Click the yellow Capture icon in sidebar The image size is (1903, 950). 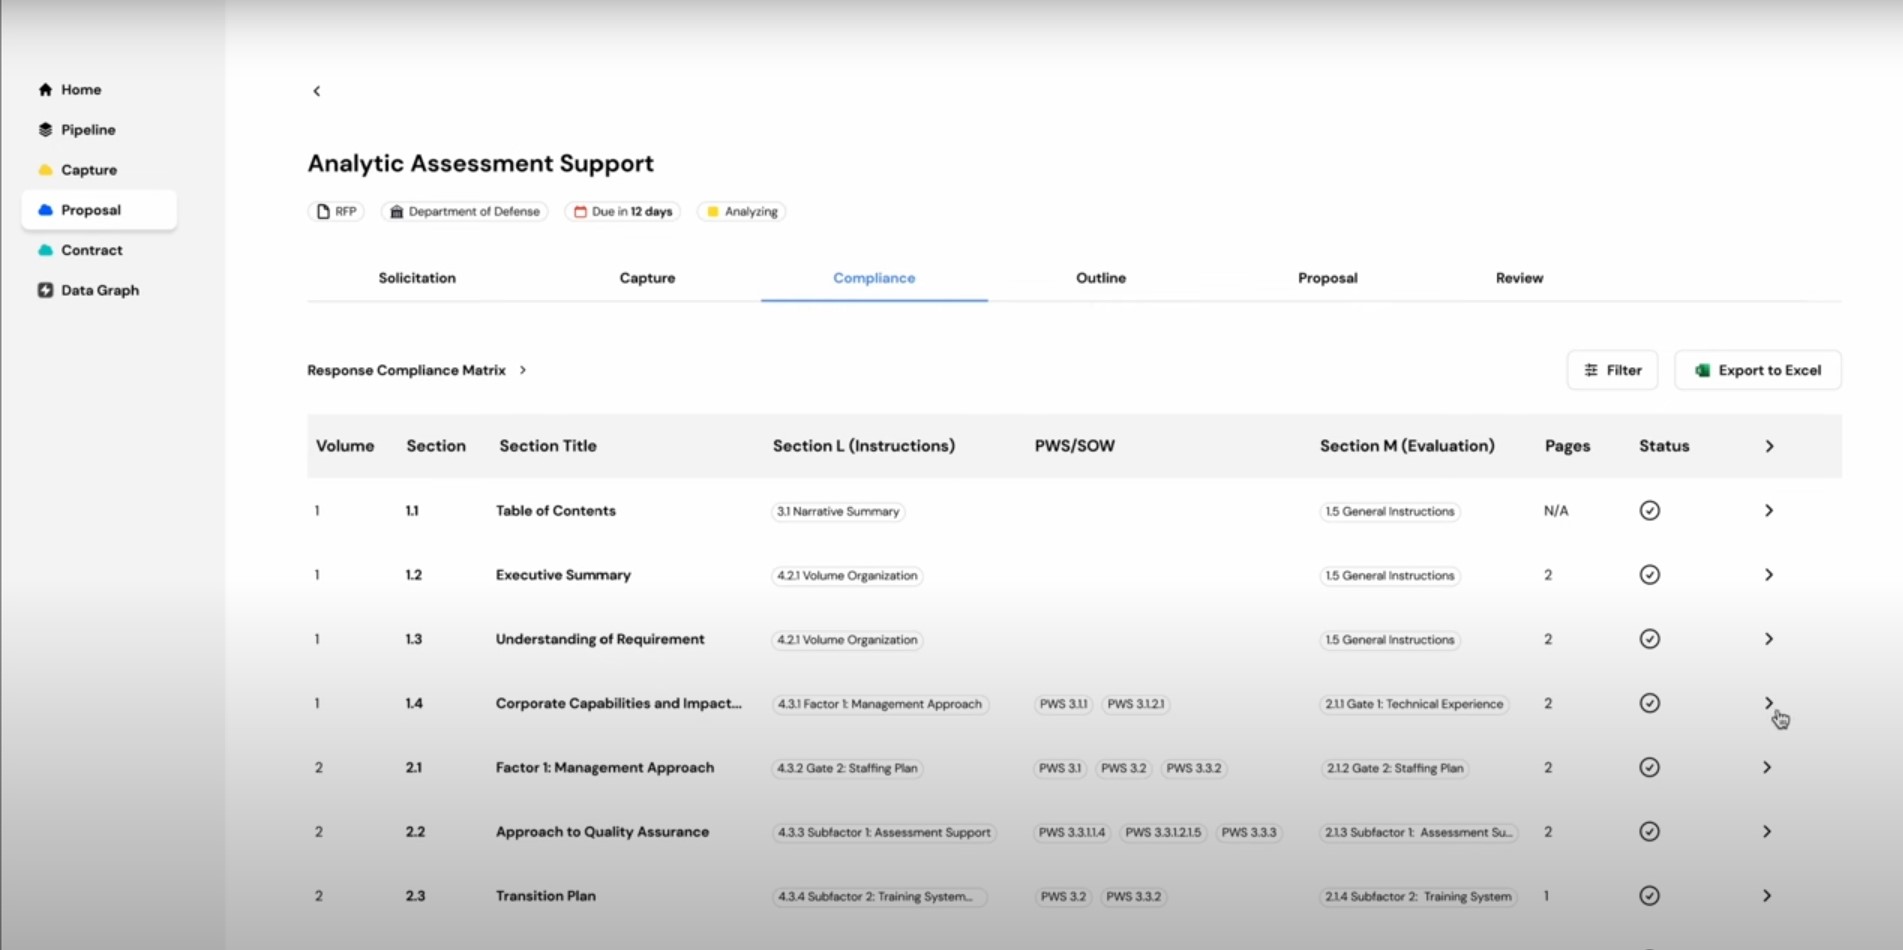(45, 170)
